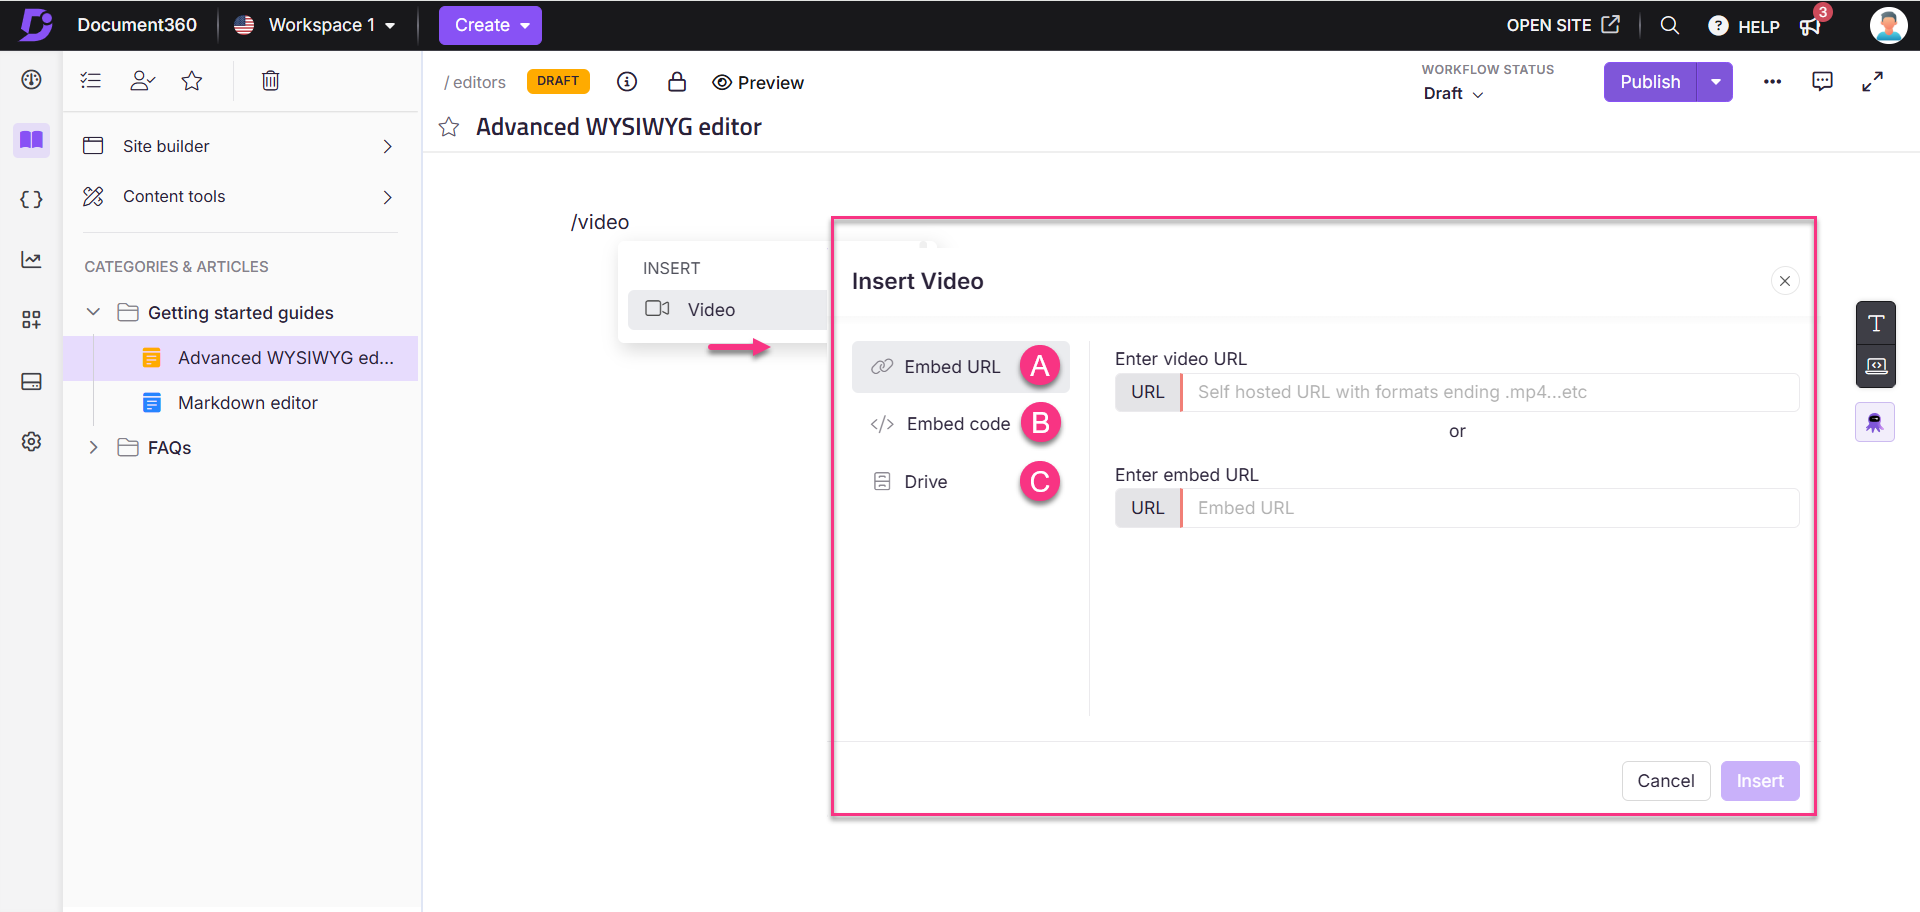1920x912 pixels.
Task: Collapse the Getting started guides category
Action: tap(93, 312)
